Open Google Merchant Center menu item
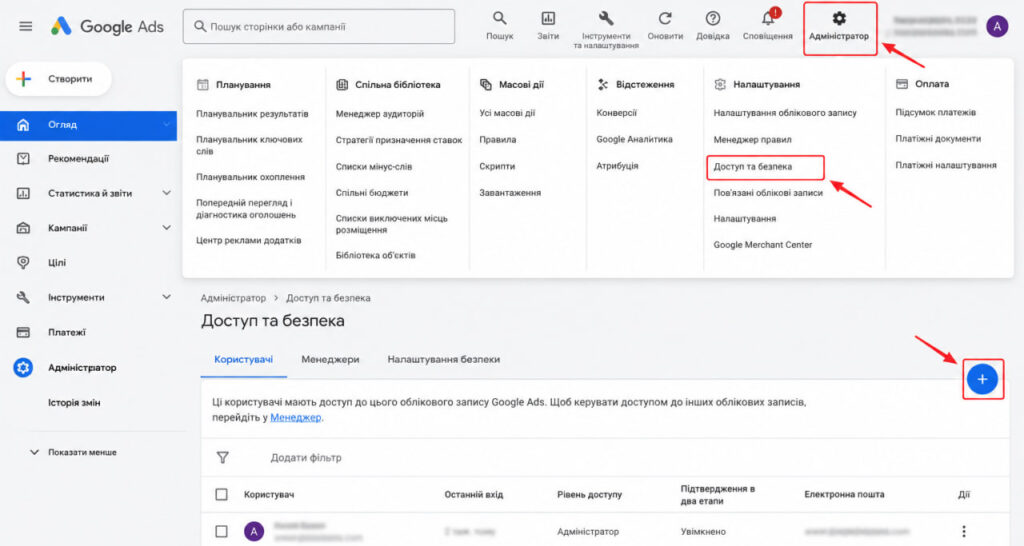 [x=763, y=245]
